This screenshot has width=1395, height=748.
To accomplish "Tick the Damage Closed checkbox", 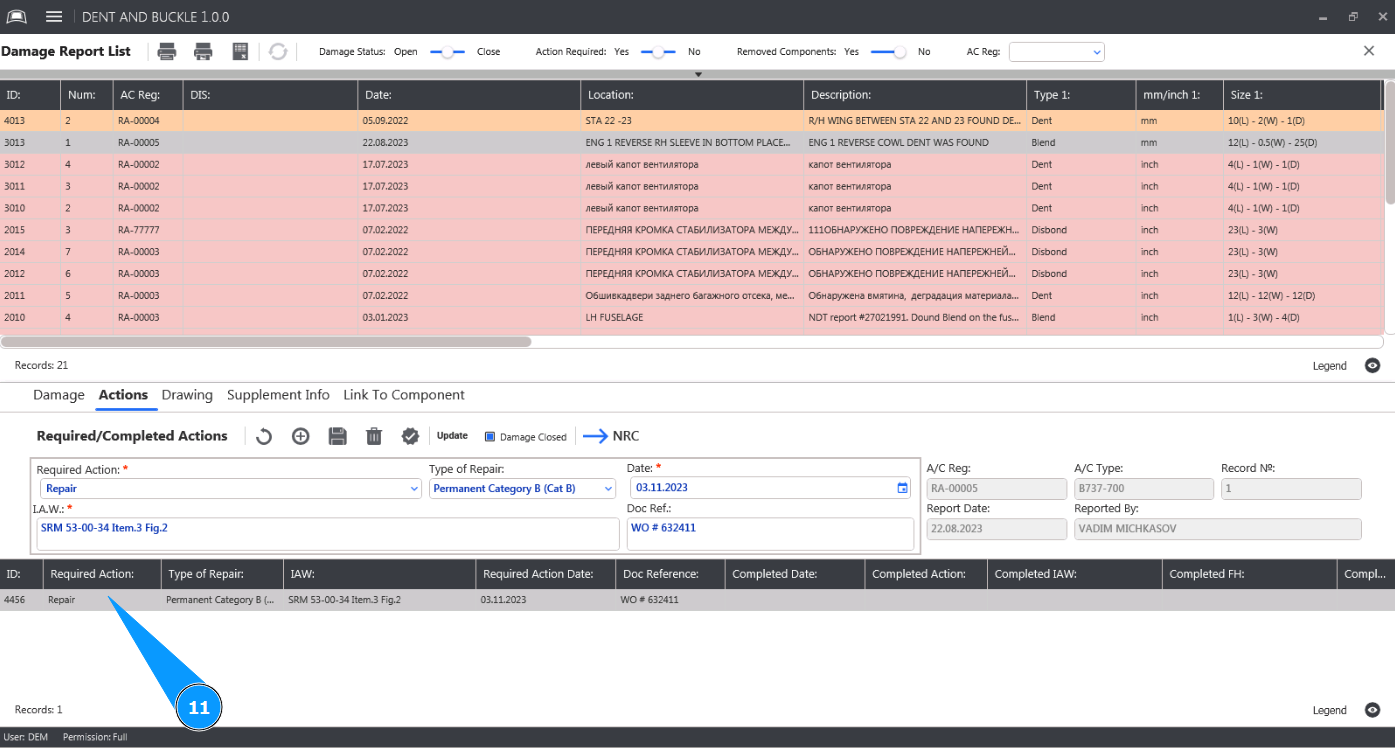I will tap(490, 437).
